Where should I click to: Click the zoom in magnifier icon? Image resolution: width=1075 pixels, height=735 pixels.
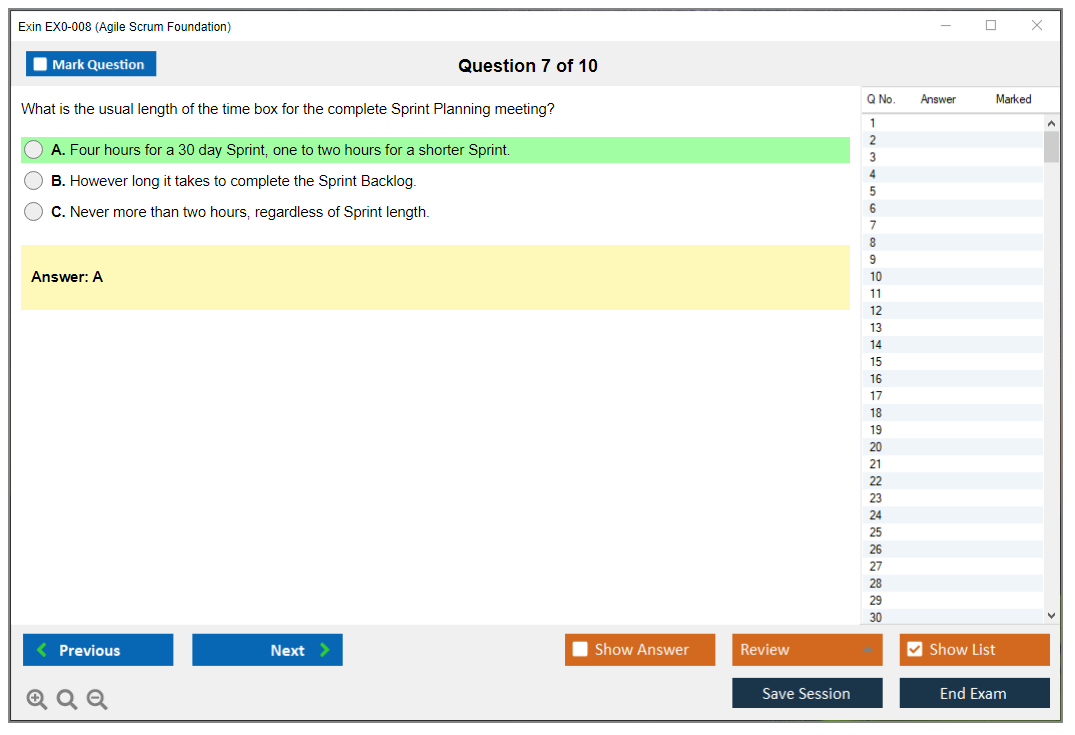[36, 700]
